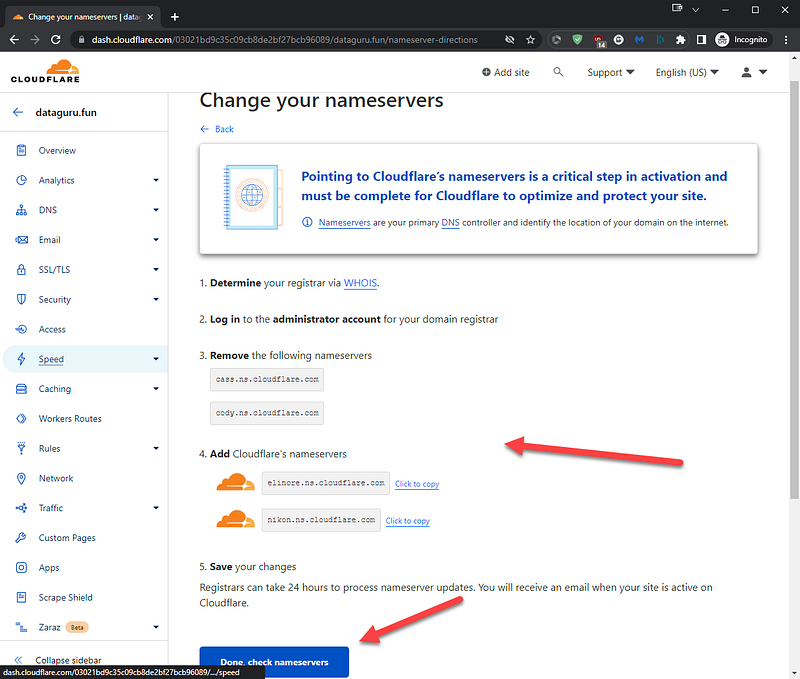The width and height of the screenshot is (800, 679).
Task: Click the Workers Routes icon
Action: point(21,418)
